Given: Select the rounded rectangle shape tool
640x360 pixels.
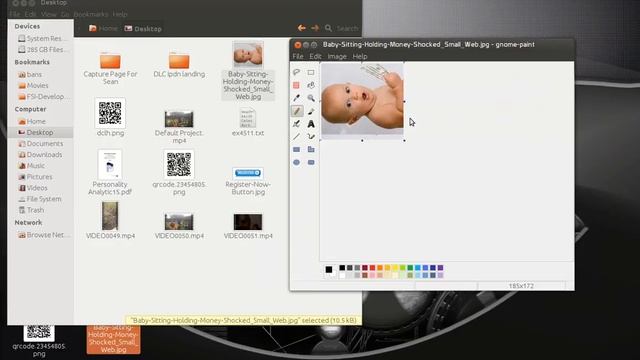Looking at the screenshot, I should pyautogui.click(x=311, y=162).
